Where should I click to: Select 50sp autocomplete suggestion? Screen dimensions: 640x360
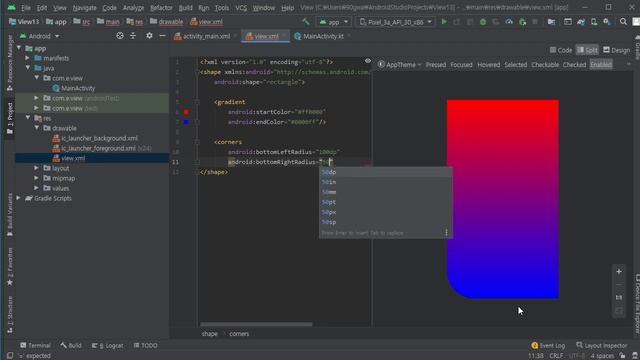coord(385,222)
